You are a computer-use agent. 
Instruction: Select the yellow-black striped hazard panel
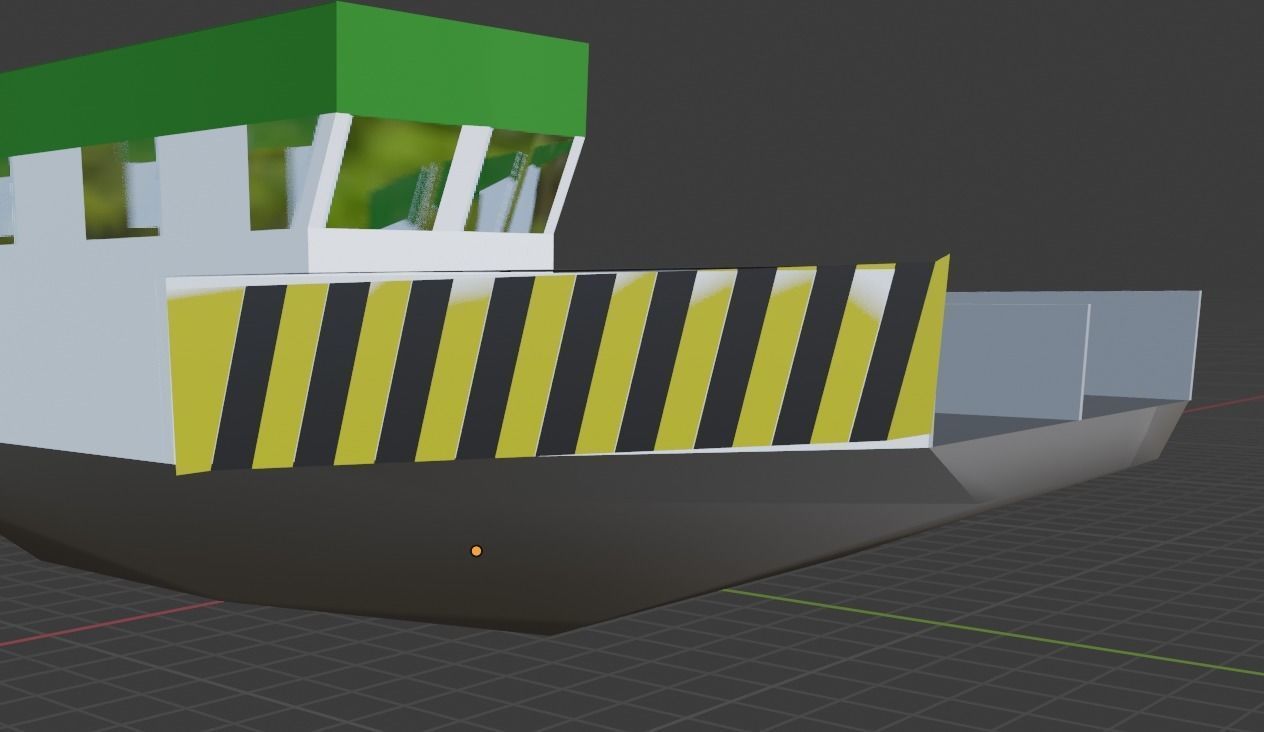point(557,364)
